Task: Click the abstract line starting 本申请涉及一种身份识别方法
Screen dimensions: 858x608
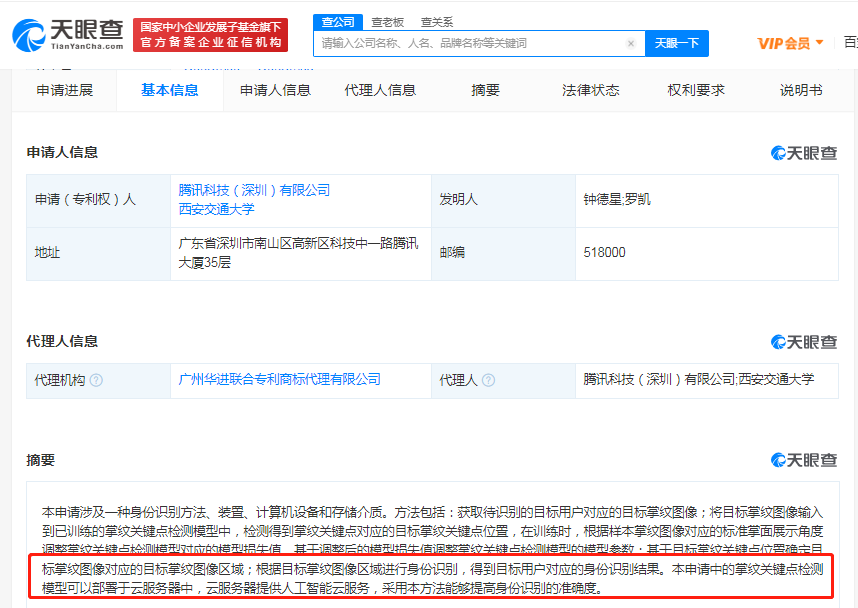Action: (x=432, y=512)
